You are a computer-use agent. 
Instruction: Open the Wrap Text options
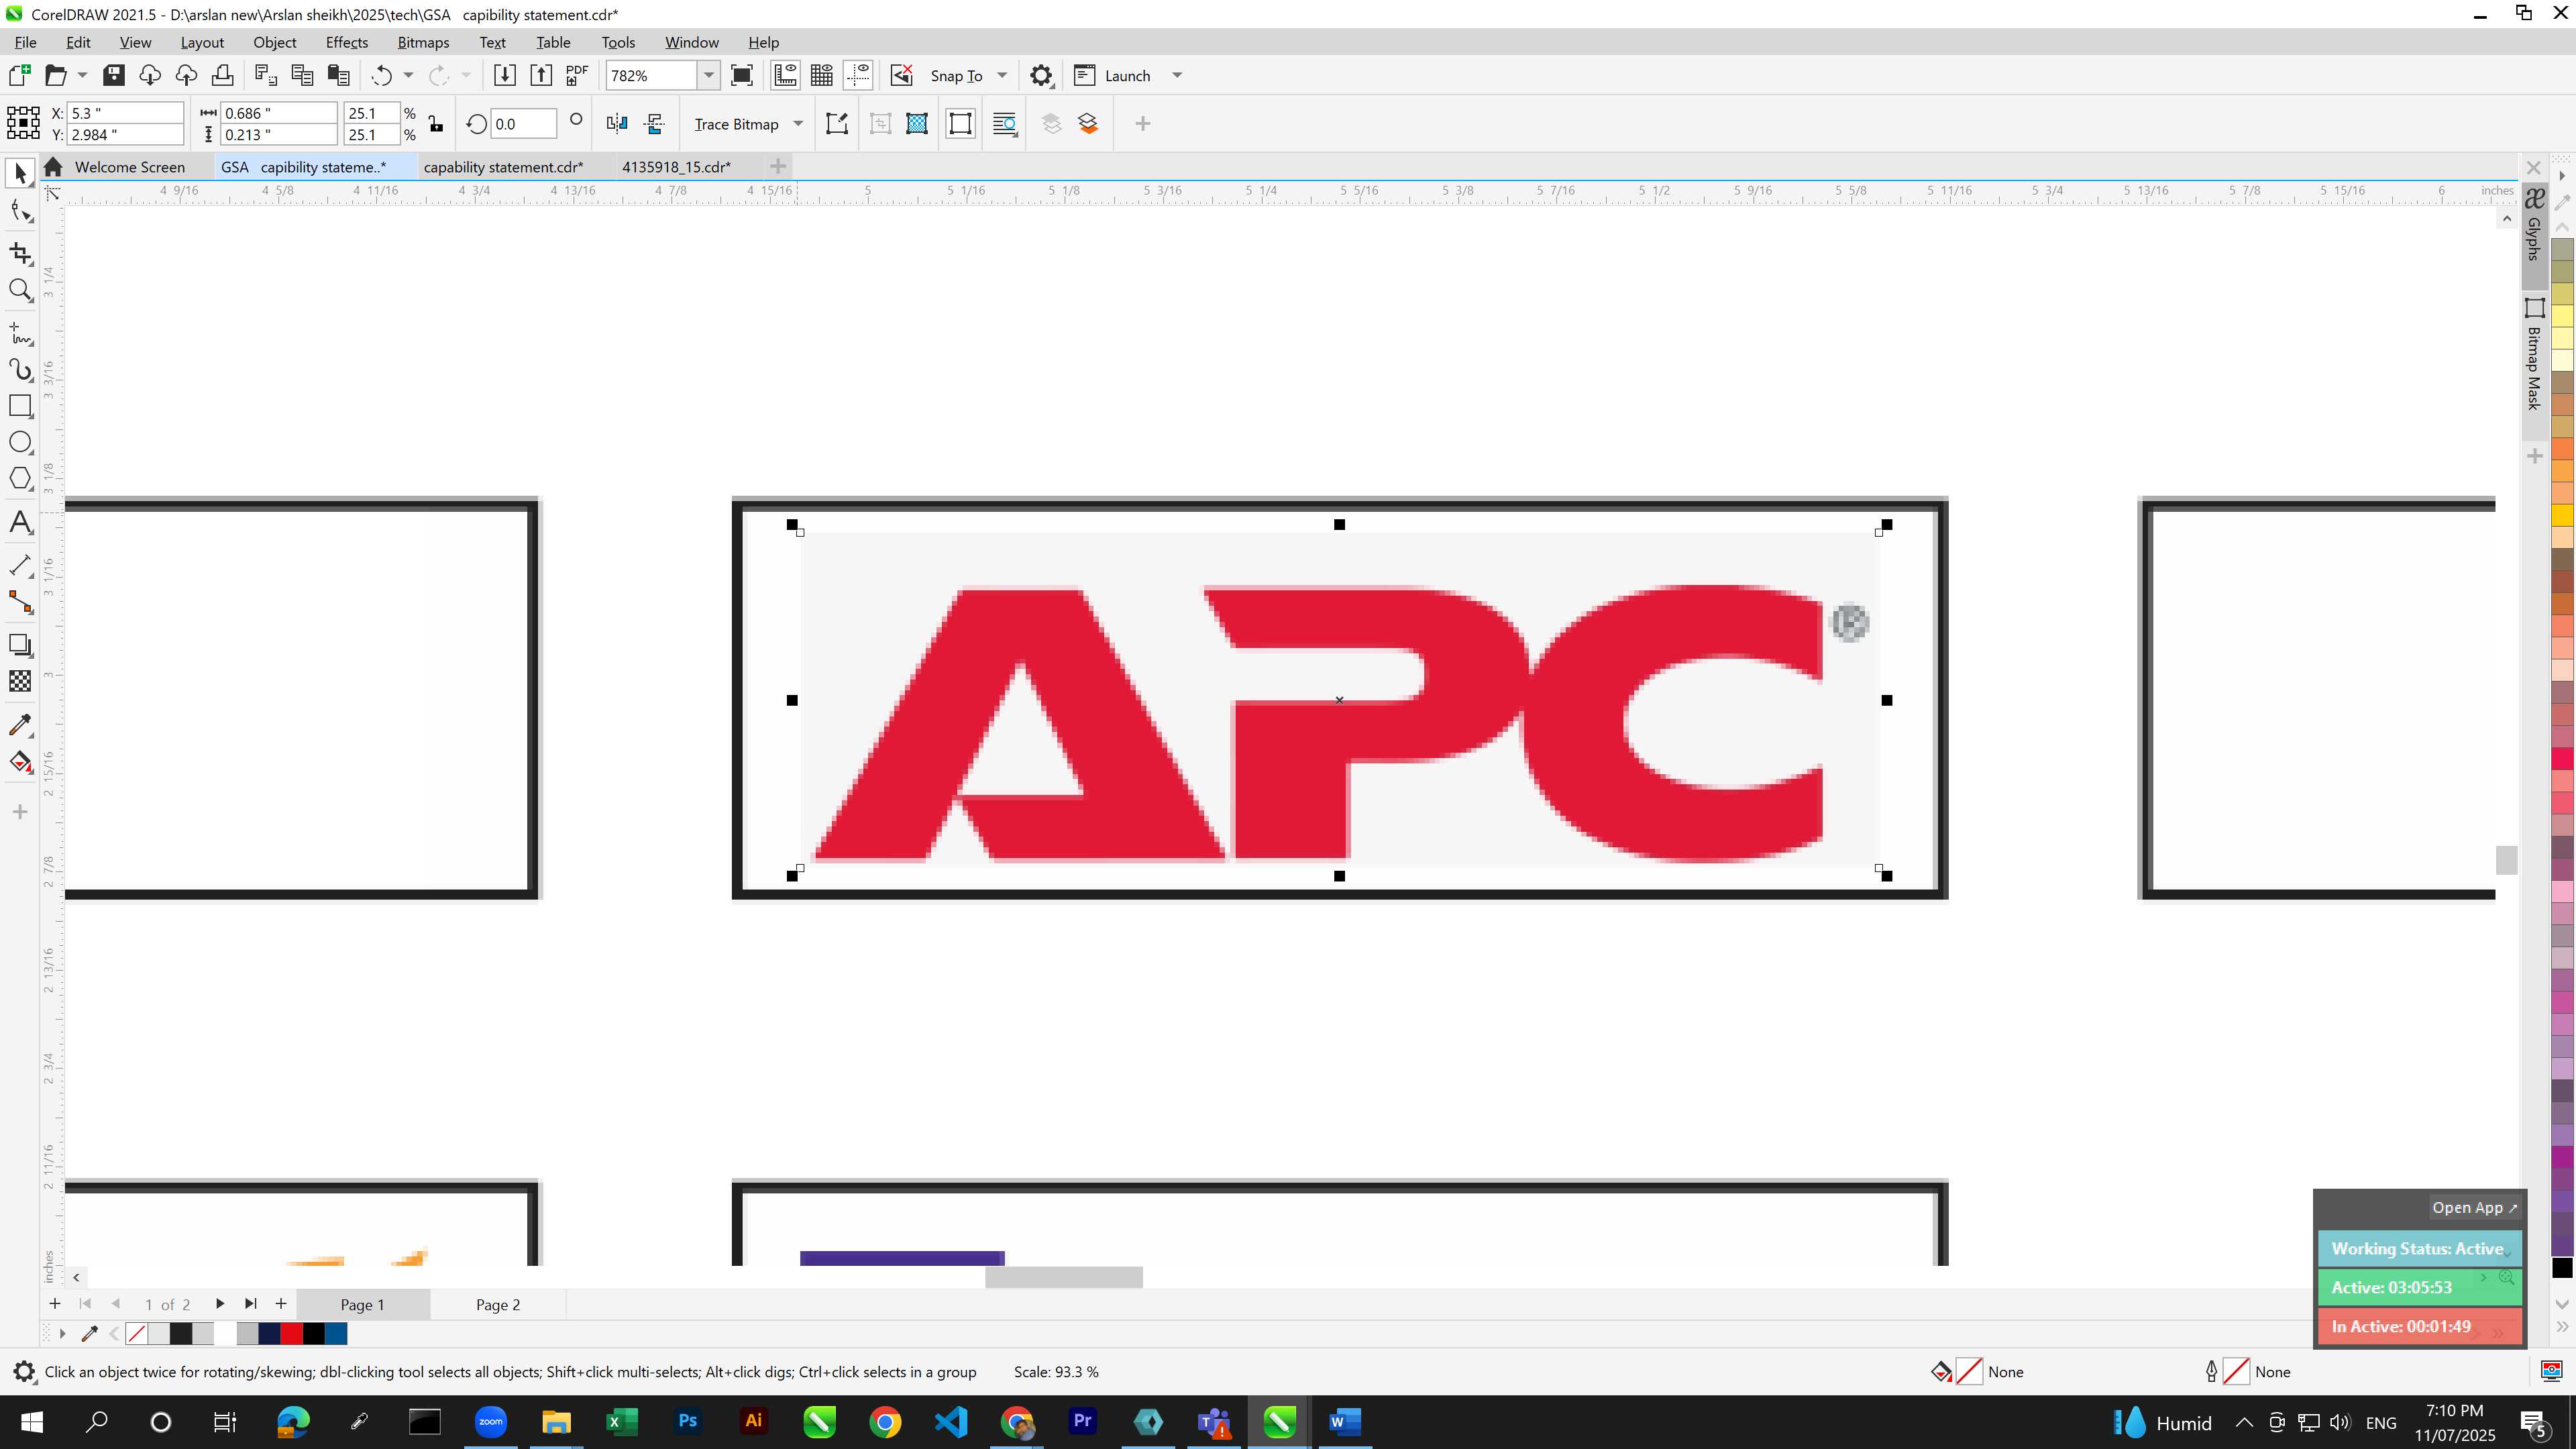click(1005, 124)
